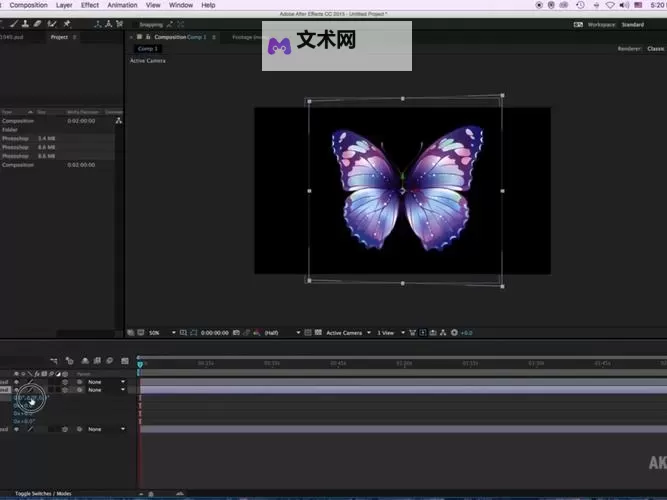Open the Project panel menu icon
Screen dimensions: 667x500
pos(74,37)
